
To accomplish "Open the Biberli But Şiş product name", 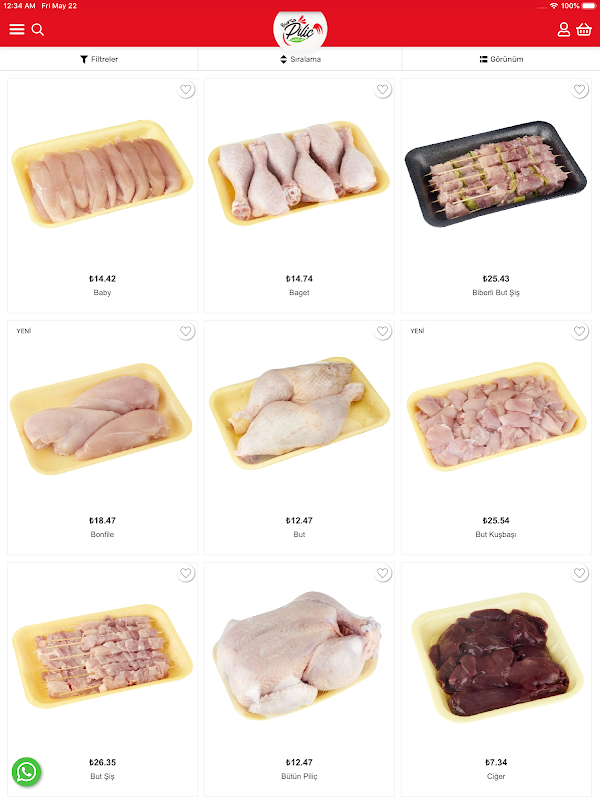I will coord(496,292).
